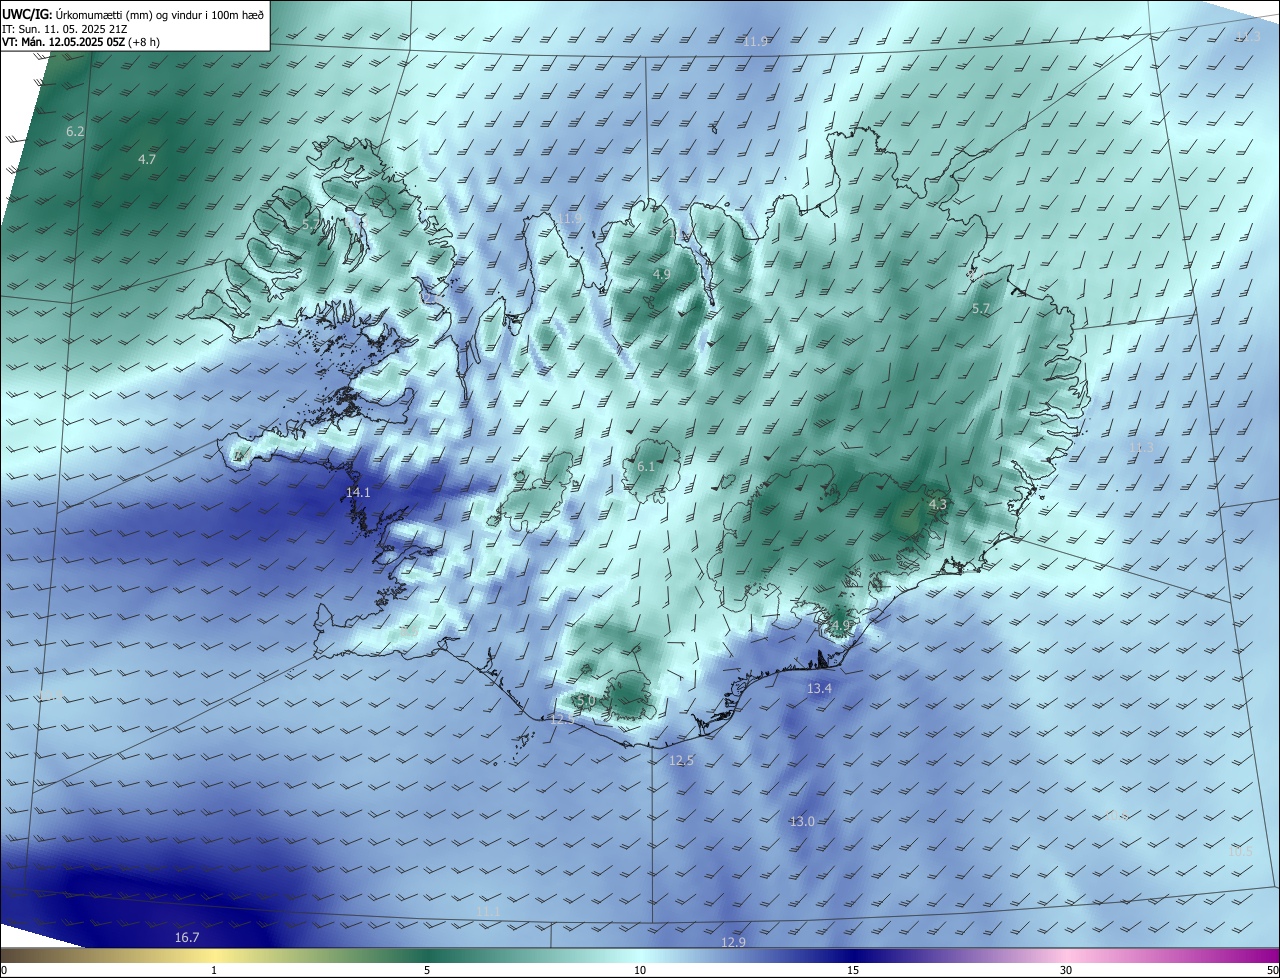Click the 5.7 value label in the Westfjords
The height and width of the screenshot is (978, 1280).
click(x=311, y=225)
